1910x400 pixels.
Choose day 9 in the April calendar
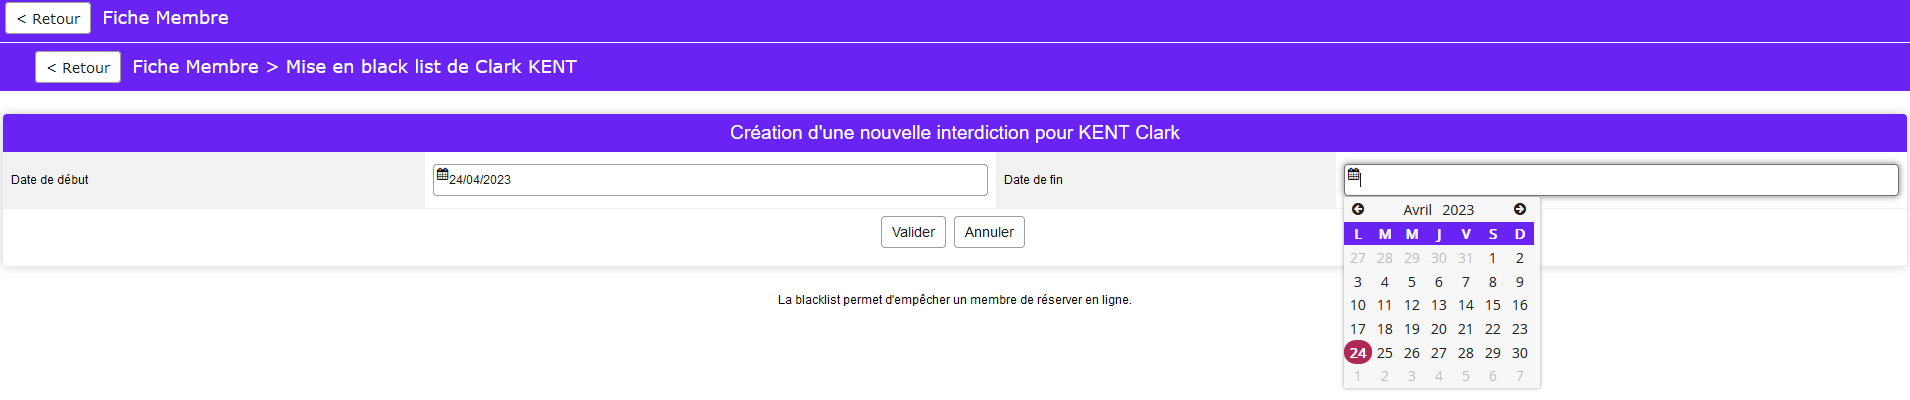(x=1520, y=282)
